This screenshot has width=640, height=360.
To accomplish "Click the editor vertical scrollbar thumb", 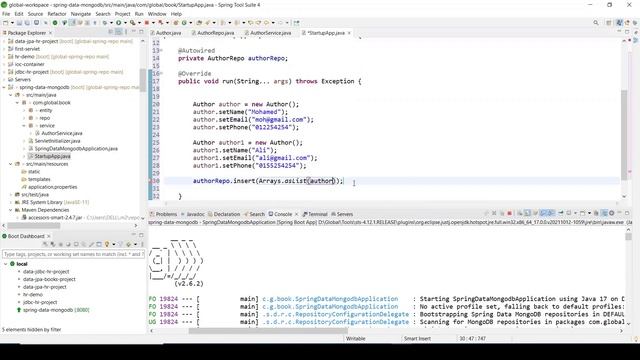I will (x=624, y=135).
